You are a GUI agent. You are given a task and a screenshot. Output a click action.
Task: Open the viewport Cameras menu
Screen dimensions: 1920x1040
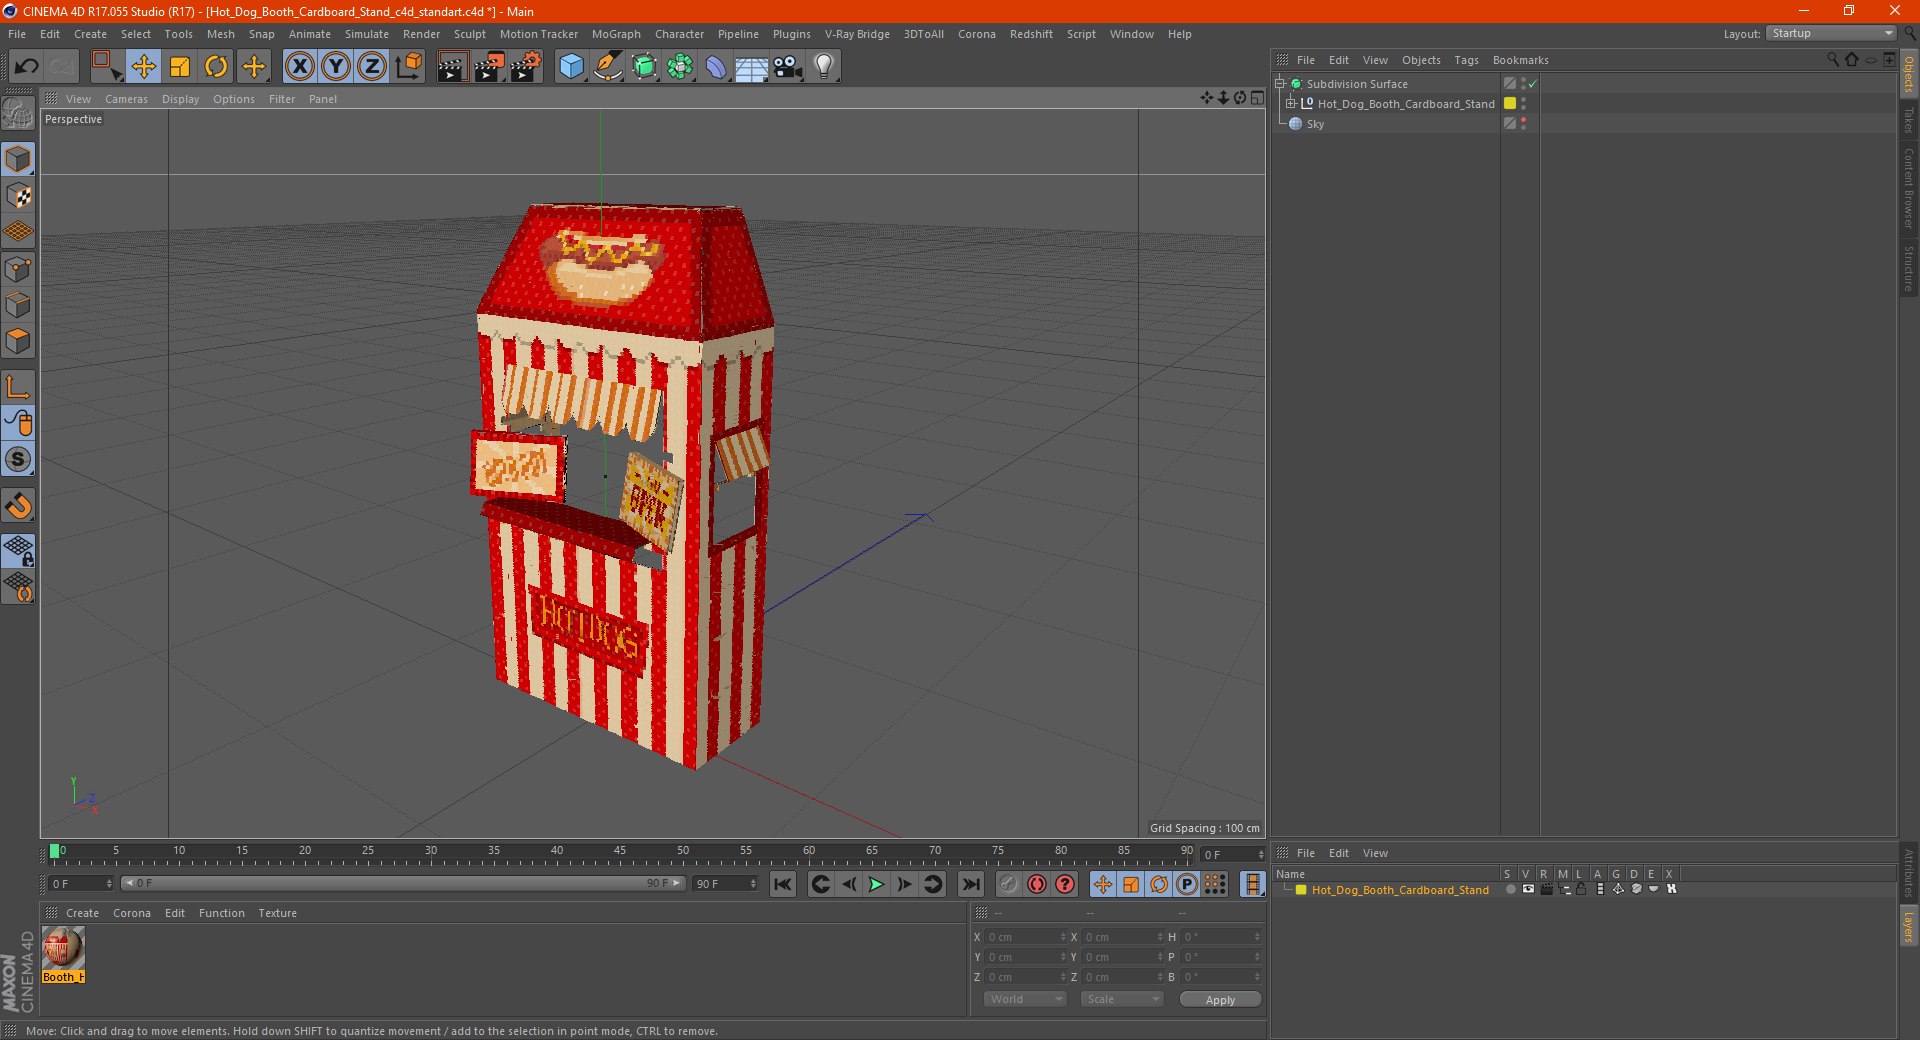[126, 99]
